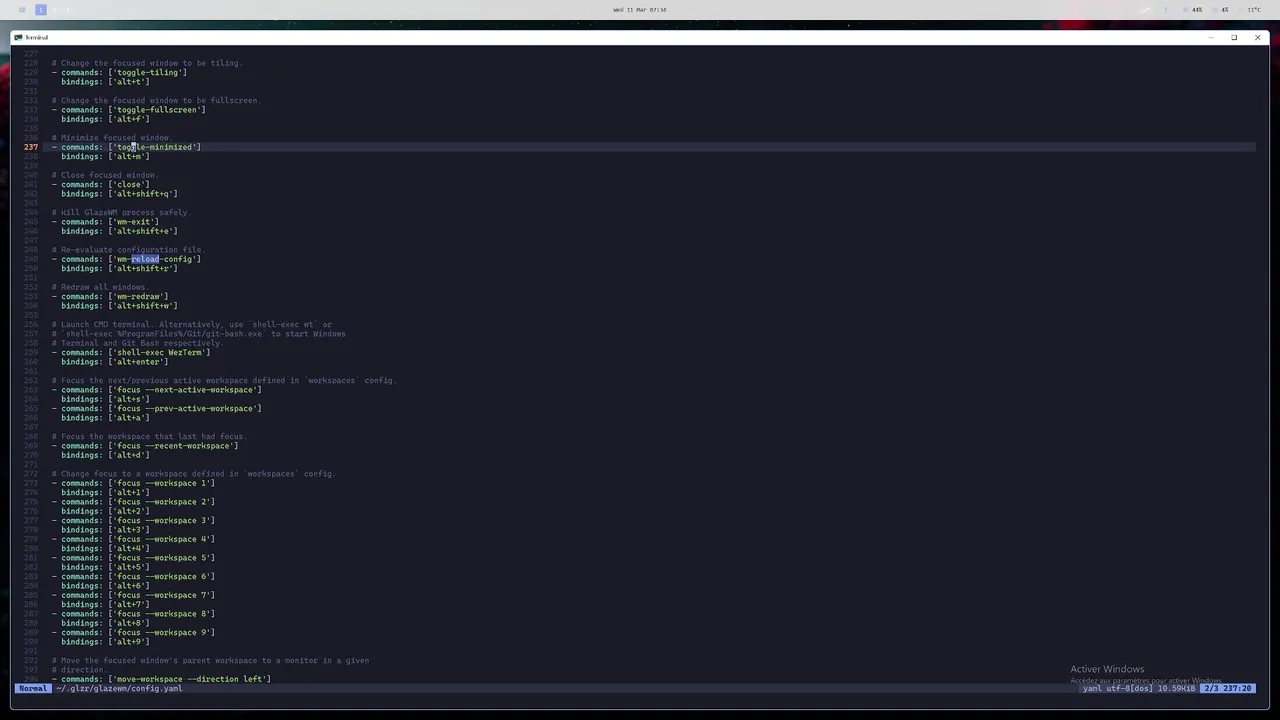Click the 'wm-redraw' command text

140,297
